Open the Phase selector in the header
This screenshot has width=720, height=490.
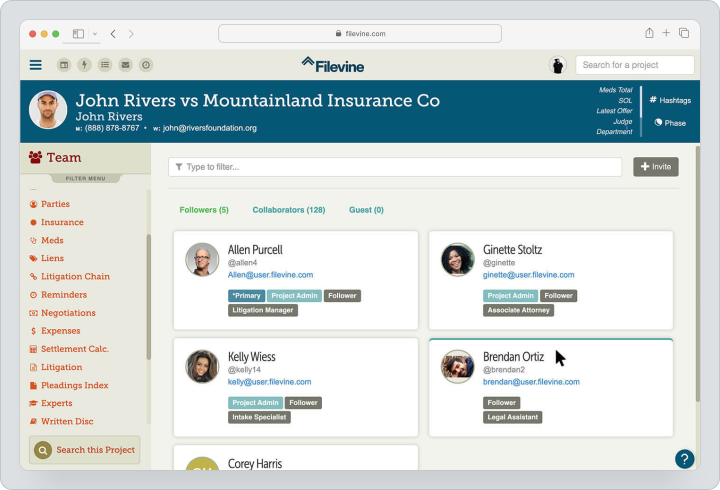click(670, 123)
